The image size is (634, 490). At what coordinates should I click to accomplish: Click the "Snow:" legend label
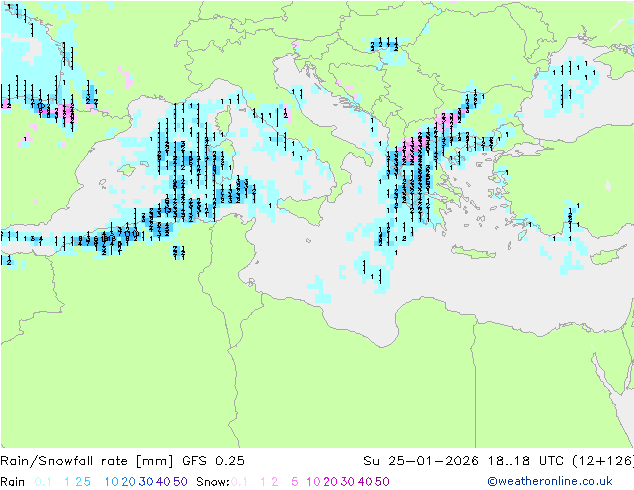click(x=213, y=482)
